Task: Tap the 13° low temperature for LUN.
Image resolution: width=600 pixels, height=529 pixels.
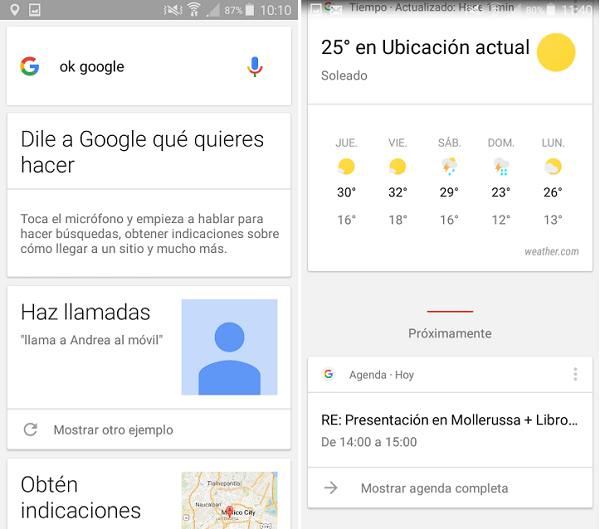Action: click(x=553, y=220)
